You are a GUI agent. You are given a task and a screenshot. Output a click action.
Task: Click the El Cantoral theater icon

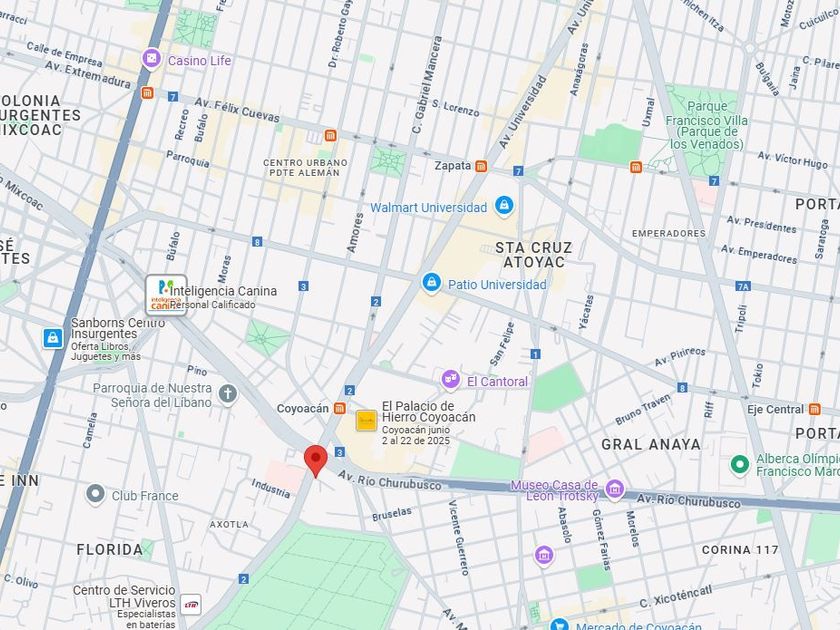(451, 380)
